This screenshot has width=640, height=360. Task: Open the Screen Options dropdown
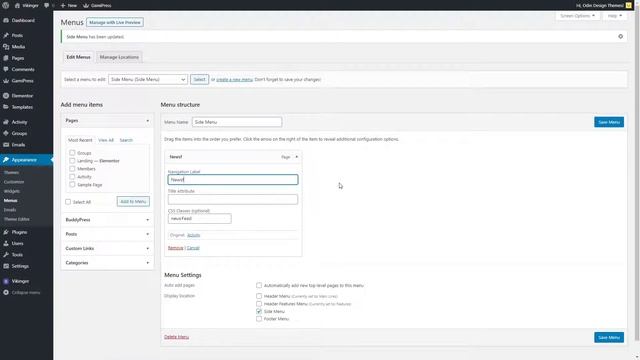coord(578,16)
